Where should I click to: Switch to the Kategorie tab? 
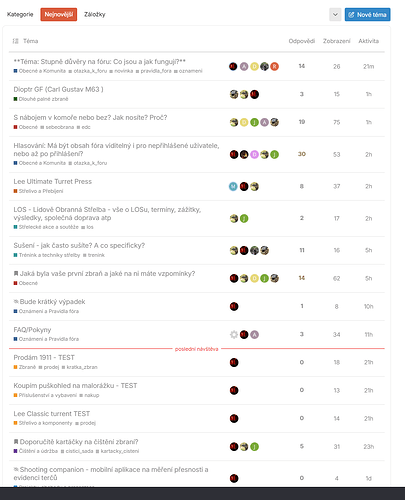[20, 14]
